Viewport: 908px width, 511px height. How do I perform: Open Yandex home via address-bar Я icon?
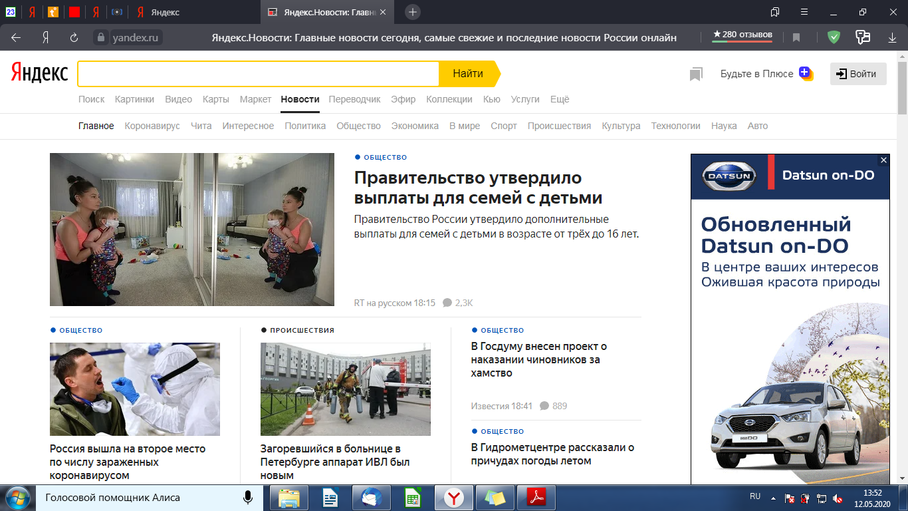tap(45, 38)
